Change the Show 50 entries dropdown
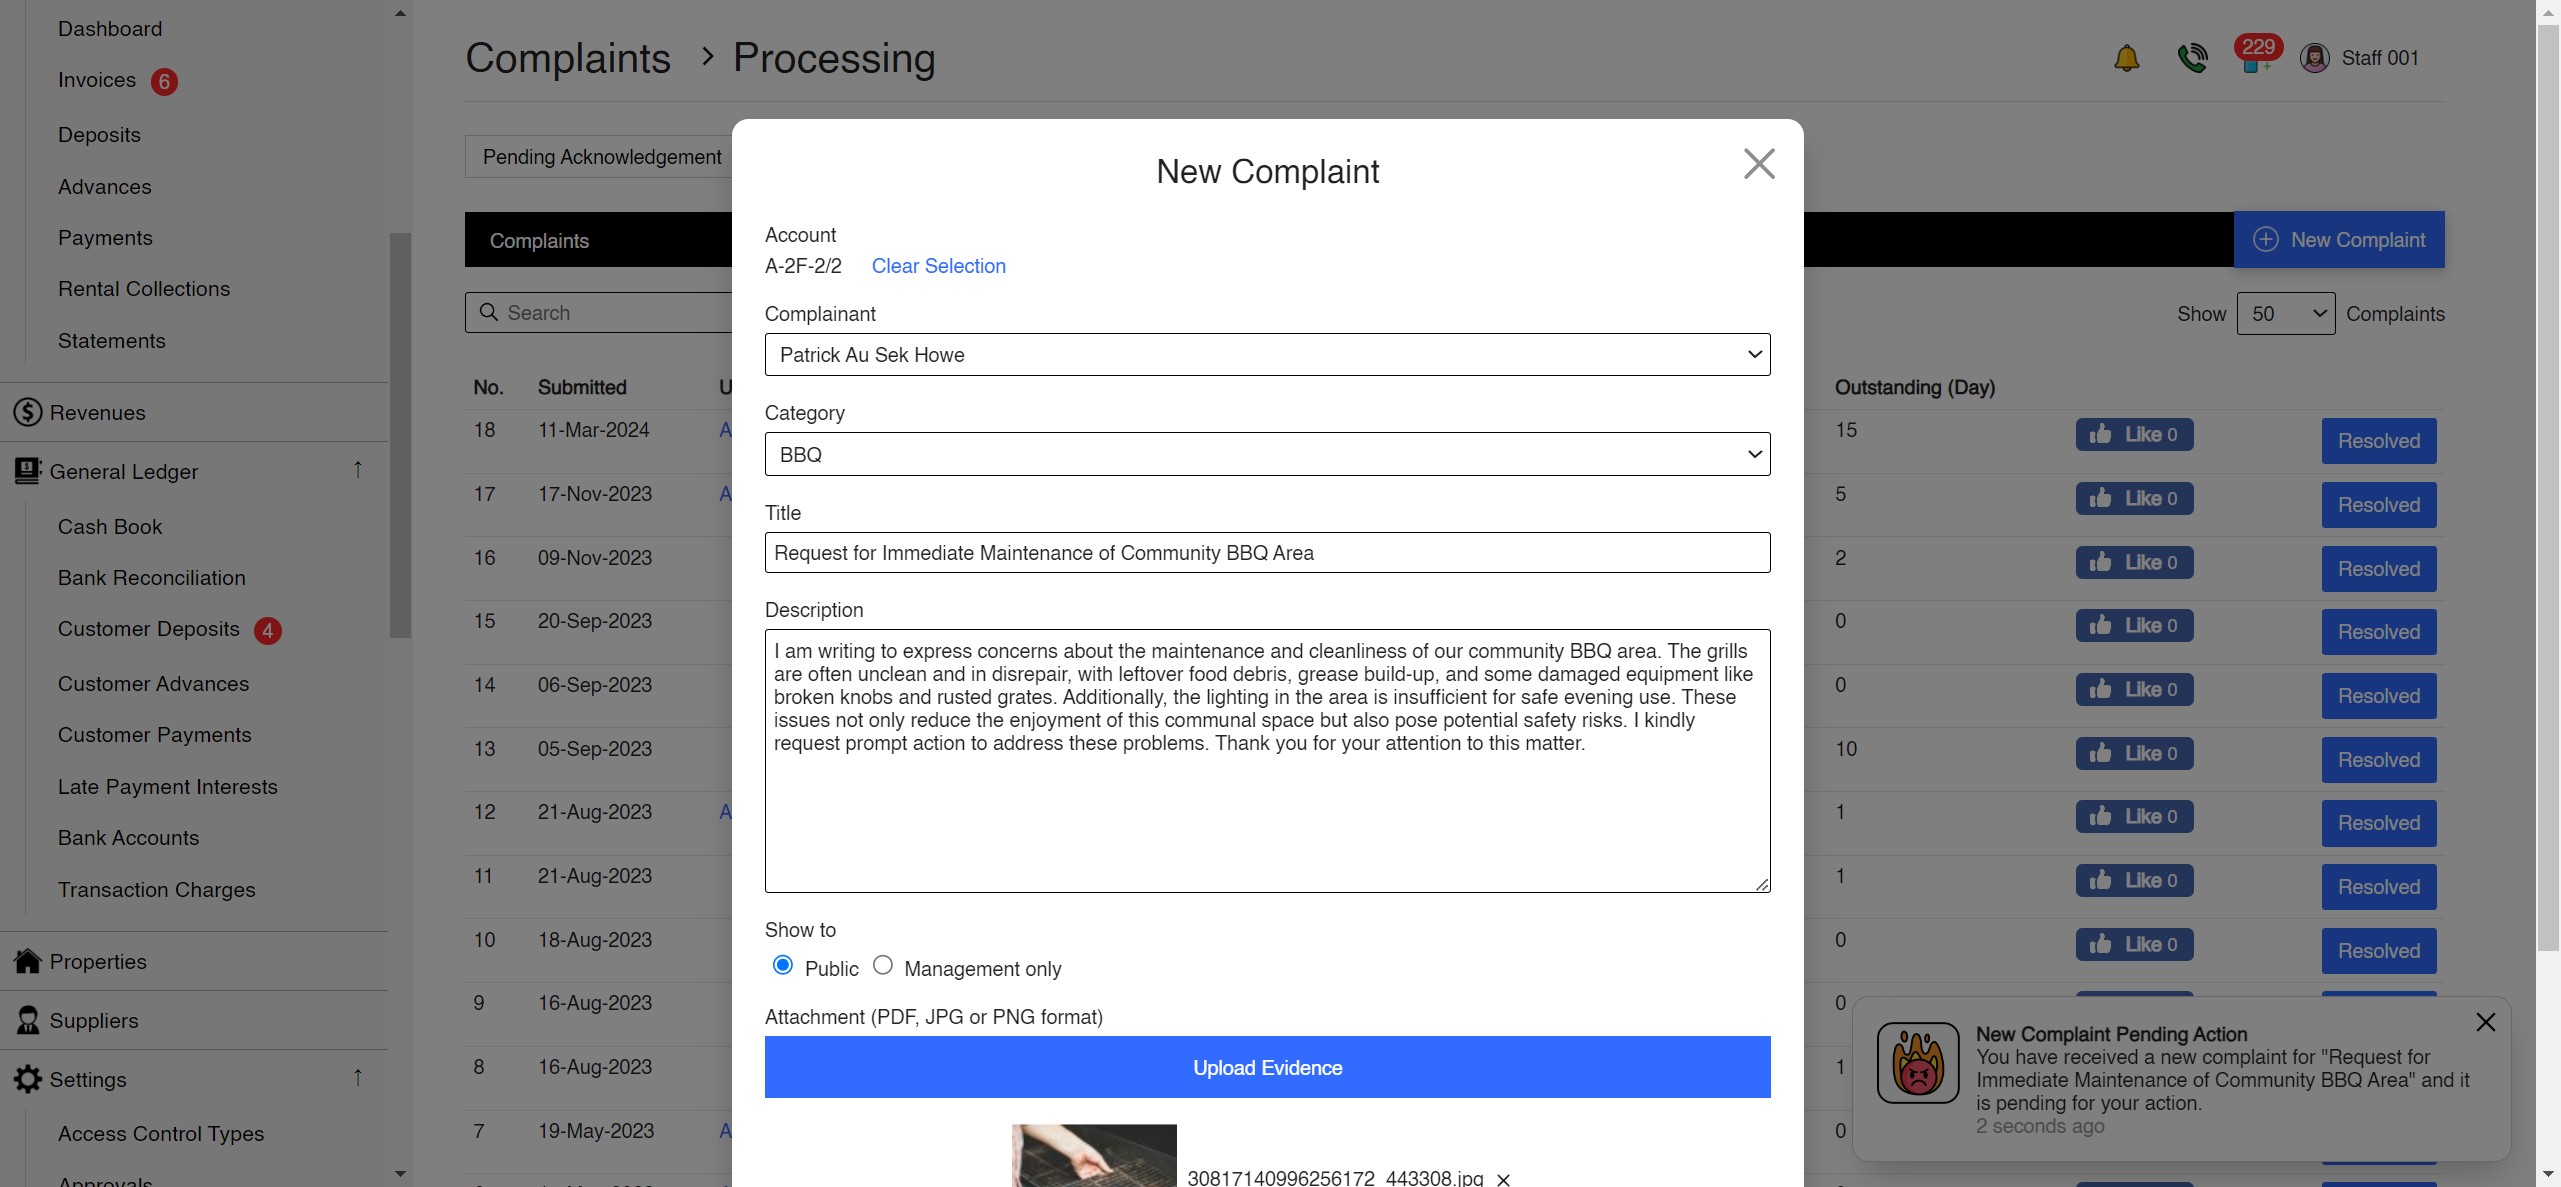The height and width of the screenshot is (1187, 2561). click(x=2287, y=313)
